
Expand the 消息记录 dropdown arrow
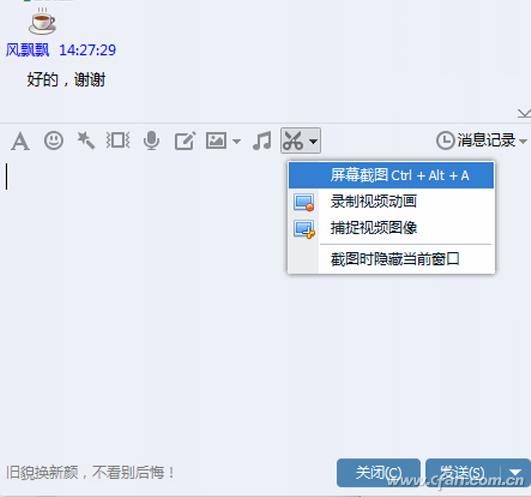click(x=523, y=141)
